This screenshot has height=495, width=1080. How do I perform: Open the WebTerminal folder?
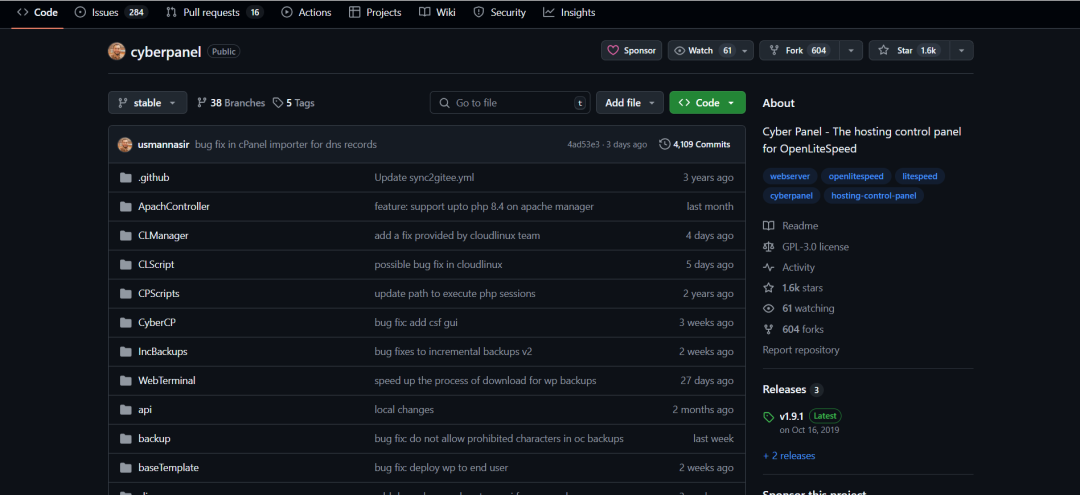[167, 380]
